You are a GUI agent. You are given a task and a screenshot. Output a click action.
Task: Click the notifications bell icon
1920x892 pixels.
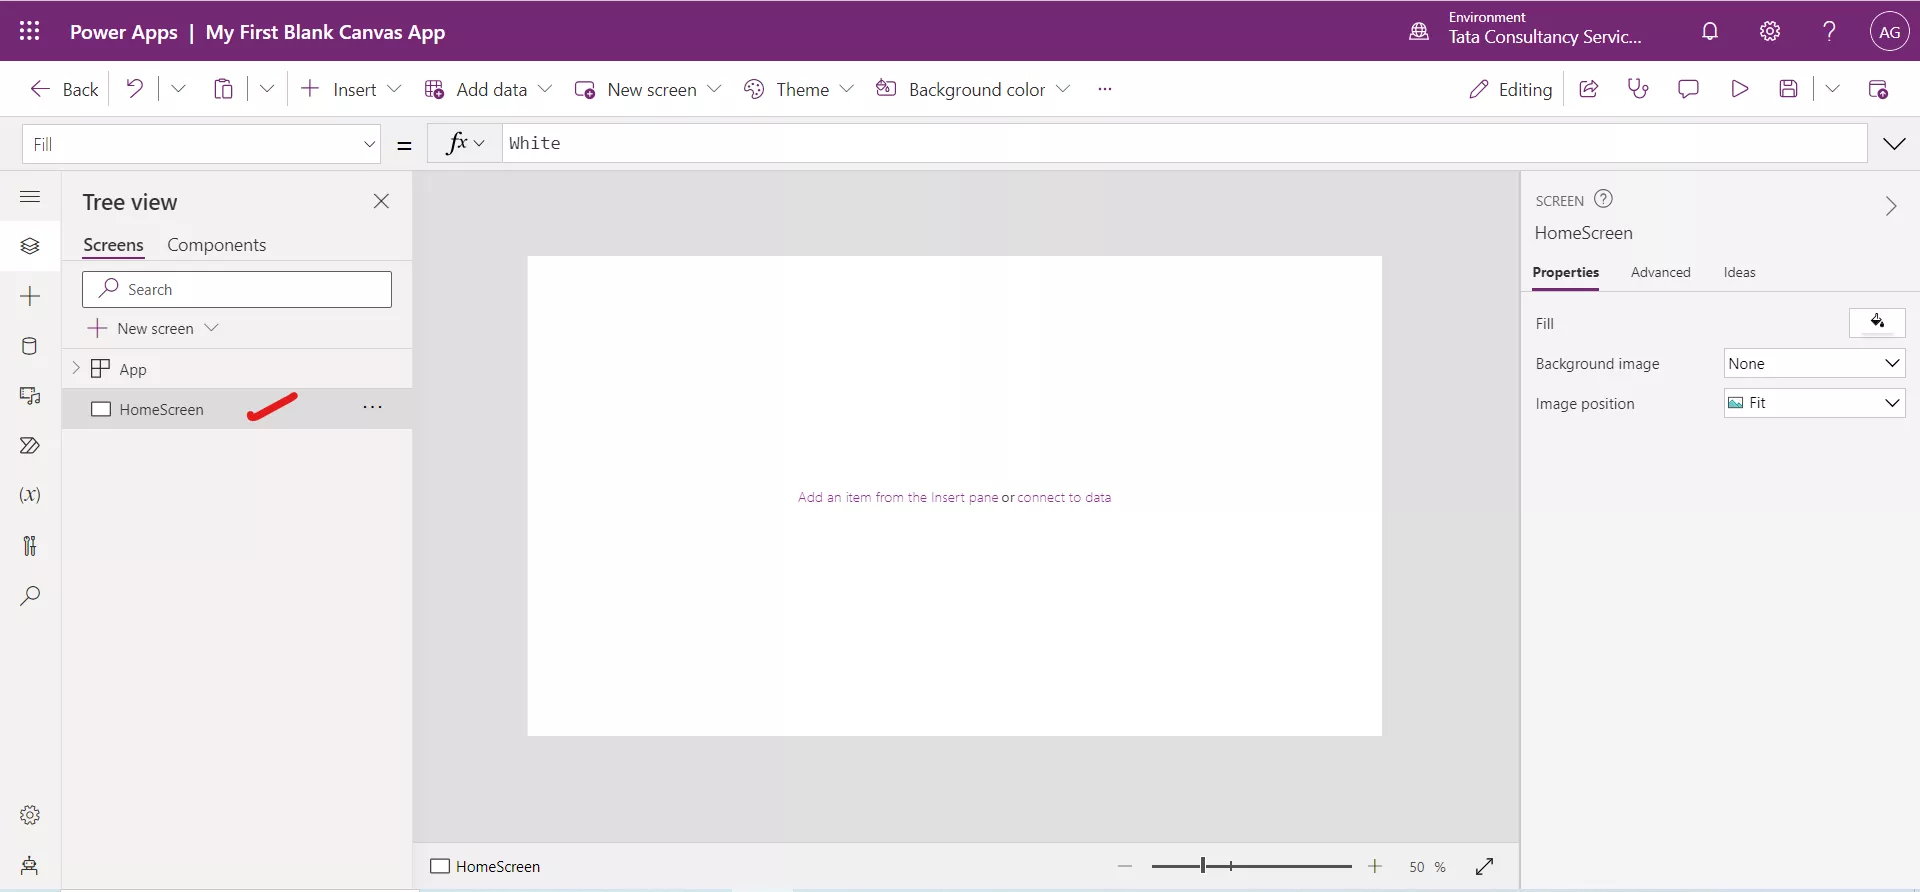1710,31
